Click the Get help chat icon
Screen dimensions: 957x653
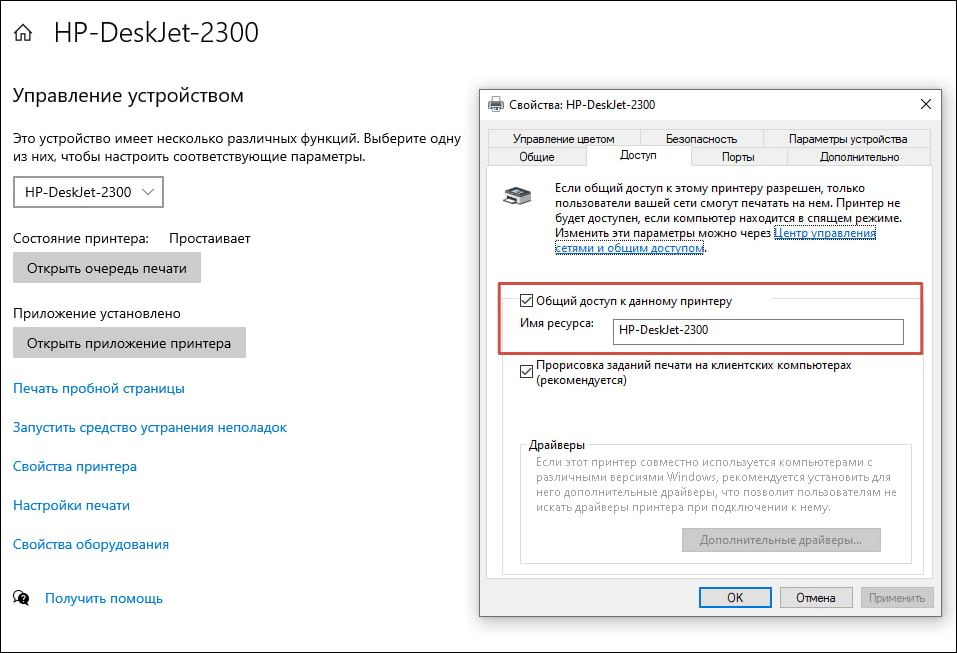coord(22,598)
